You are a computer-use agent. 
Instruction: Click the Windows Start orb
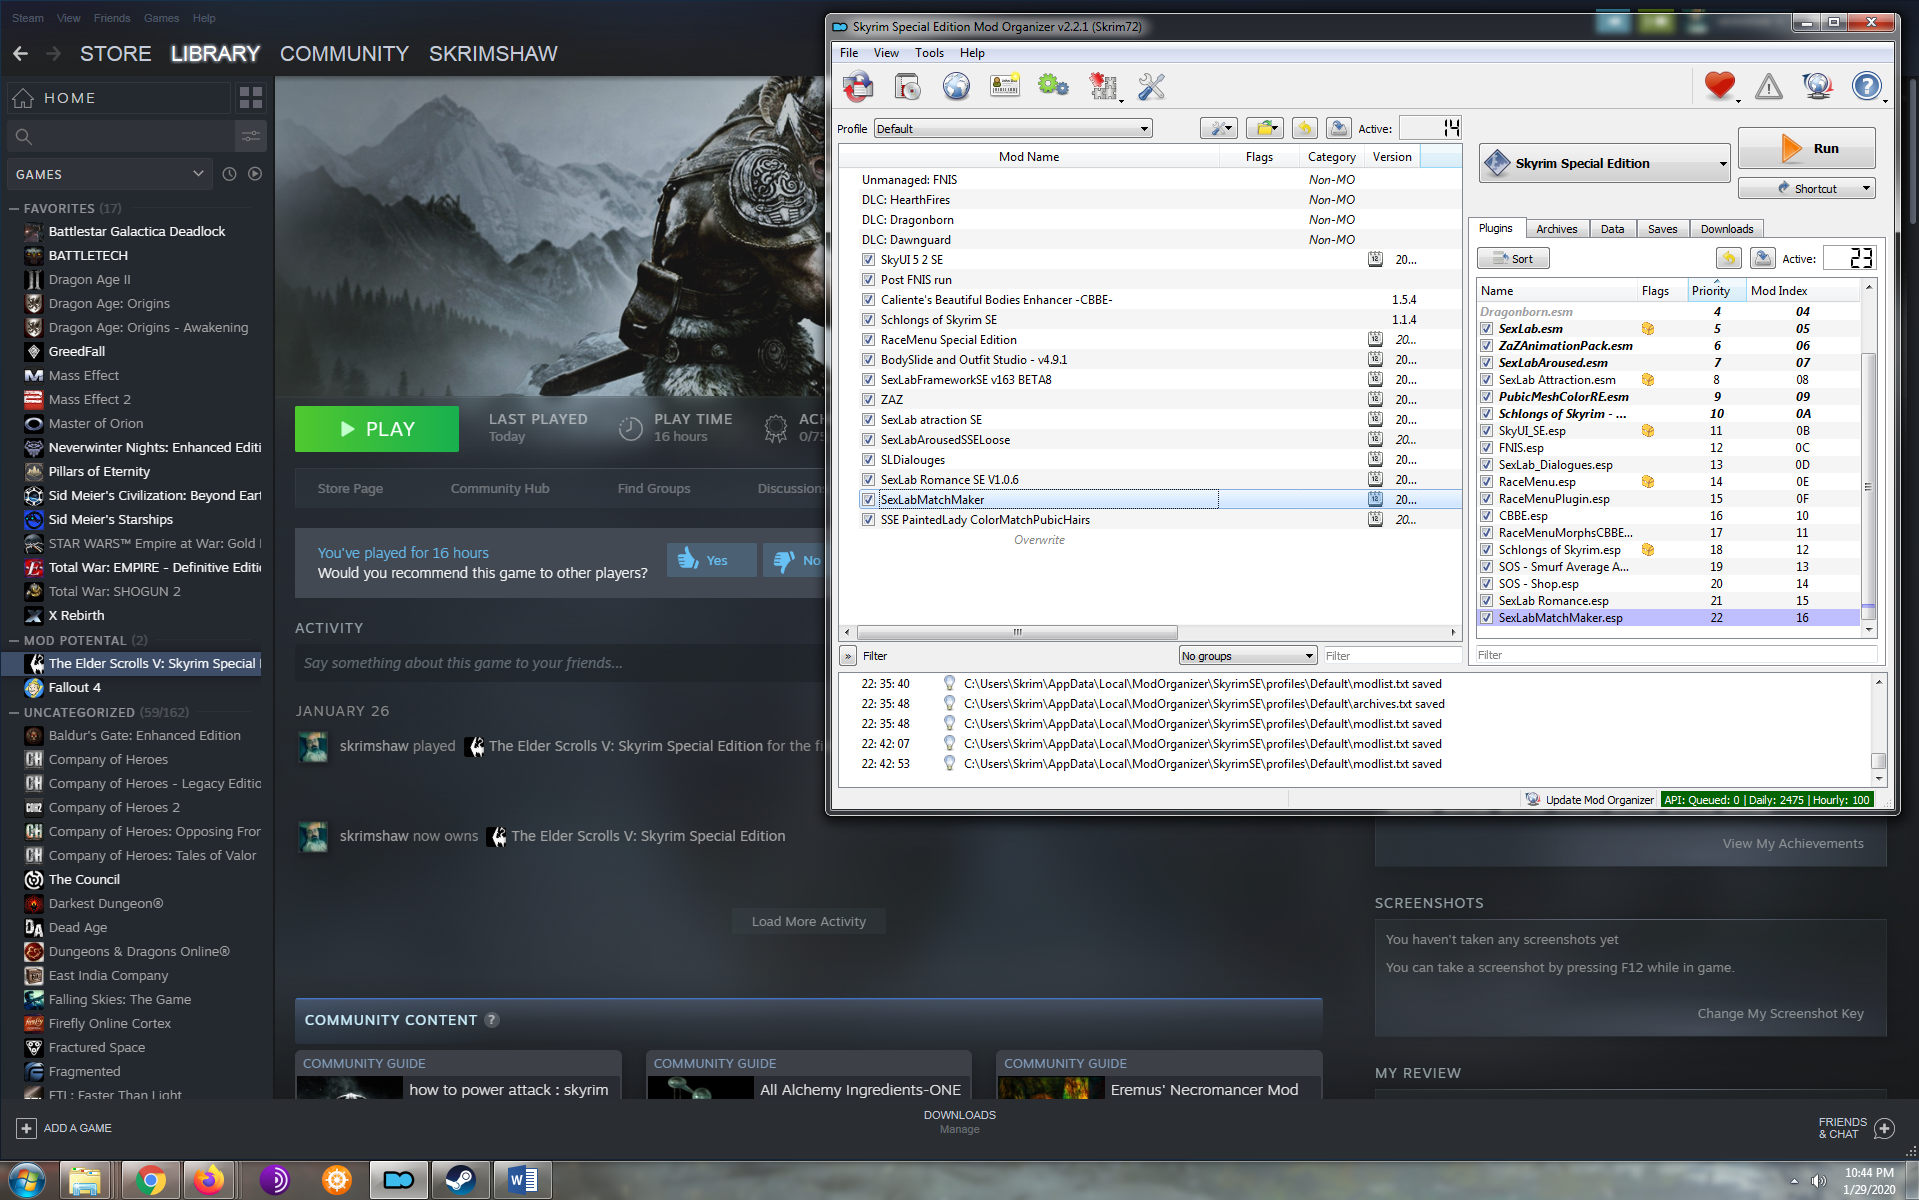pos(27,1181)
